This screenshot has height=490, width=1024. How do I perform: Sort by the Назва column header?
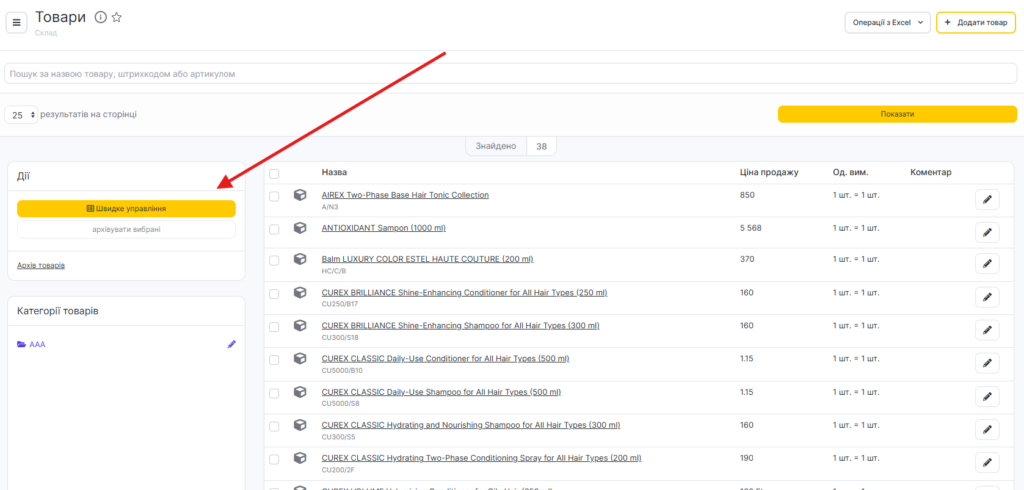point(334,172)
